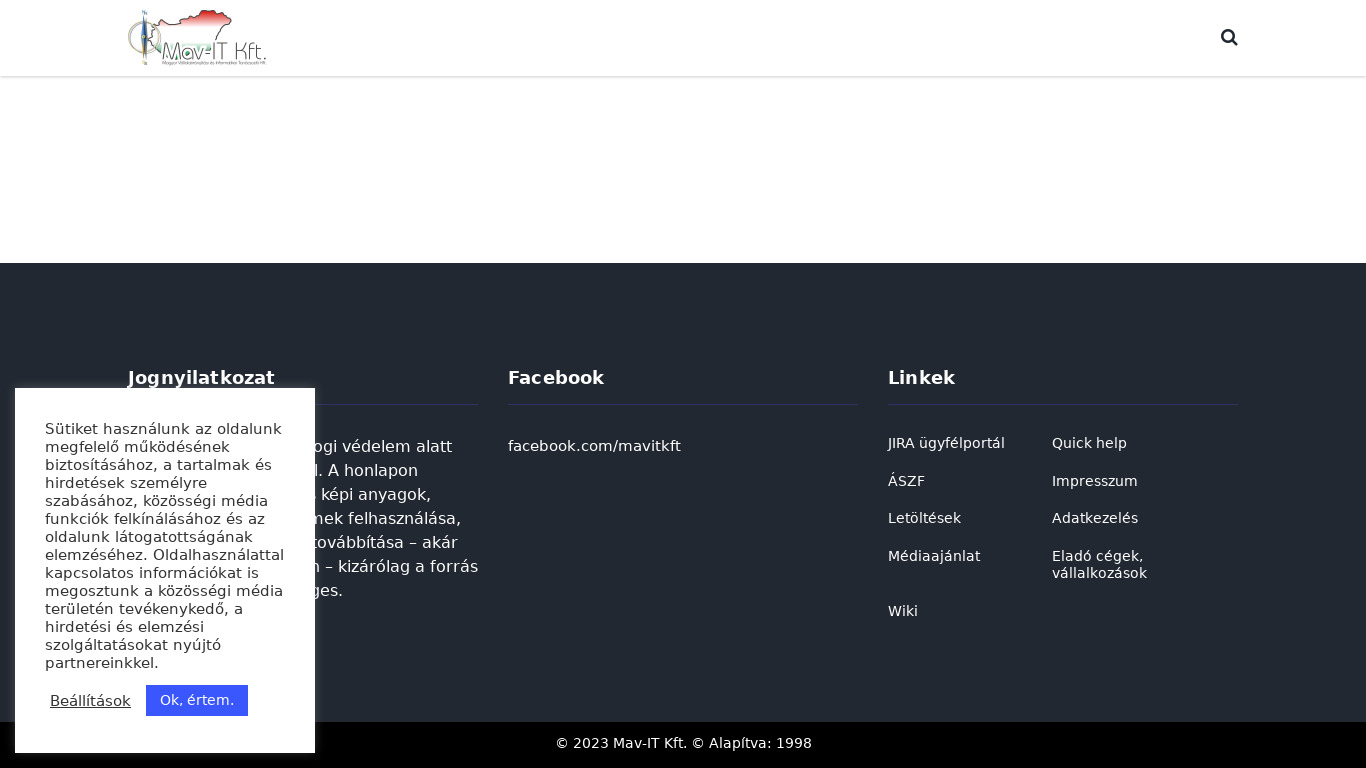Click the Facebook heading
Viewport: 1366px width, 768px height.
[556, 378]
